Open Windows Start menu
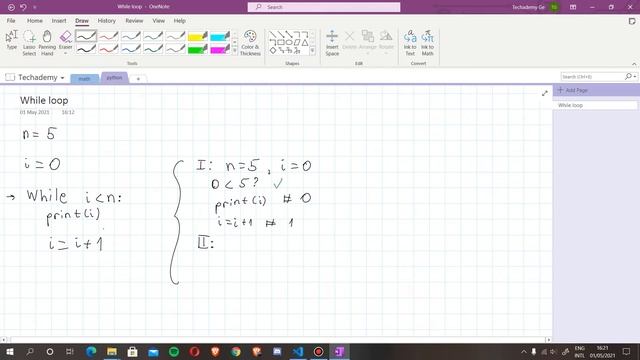640x360 pixels. coord(10,351)
